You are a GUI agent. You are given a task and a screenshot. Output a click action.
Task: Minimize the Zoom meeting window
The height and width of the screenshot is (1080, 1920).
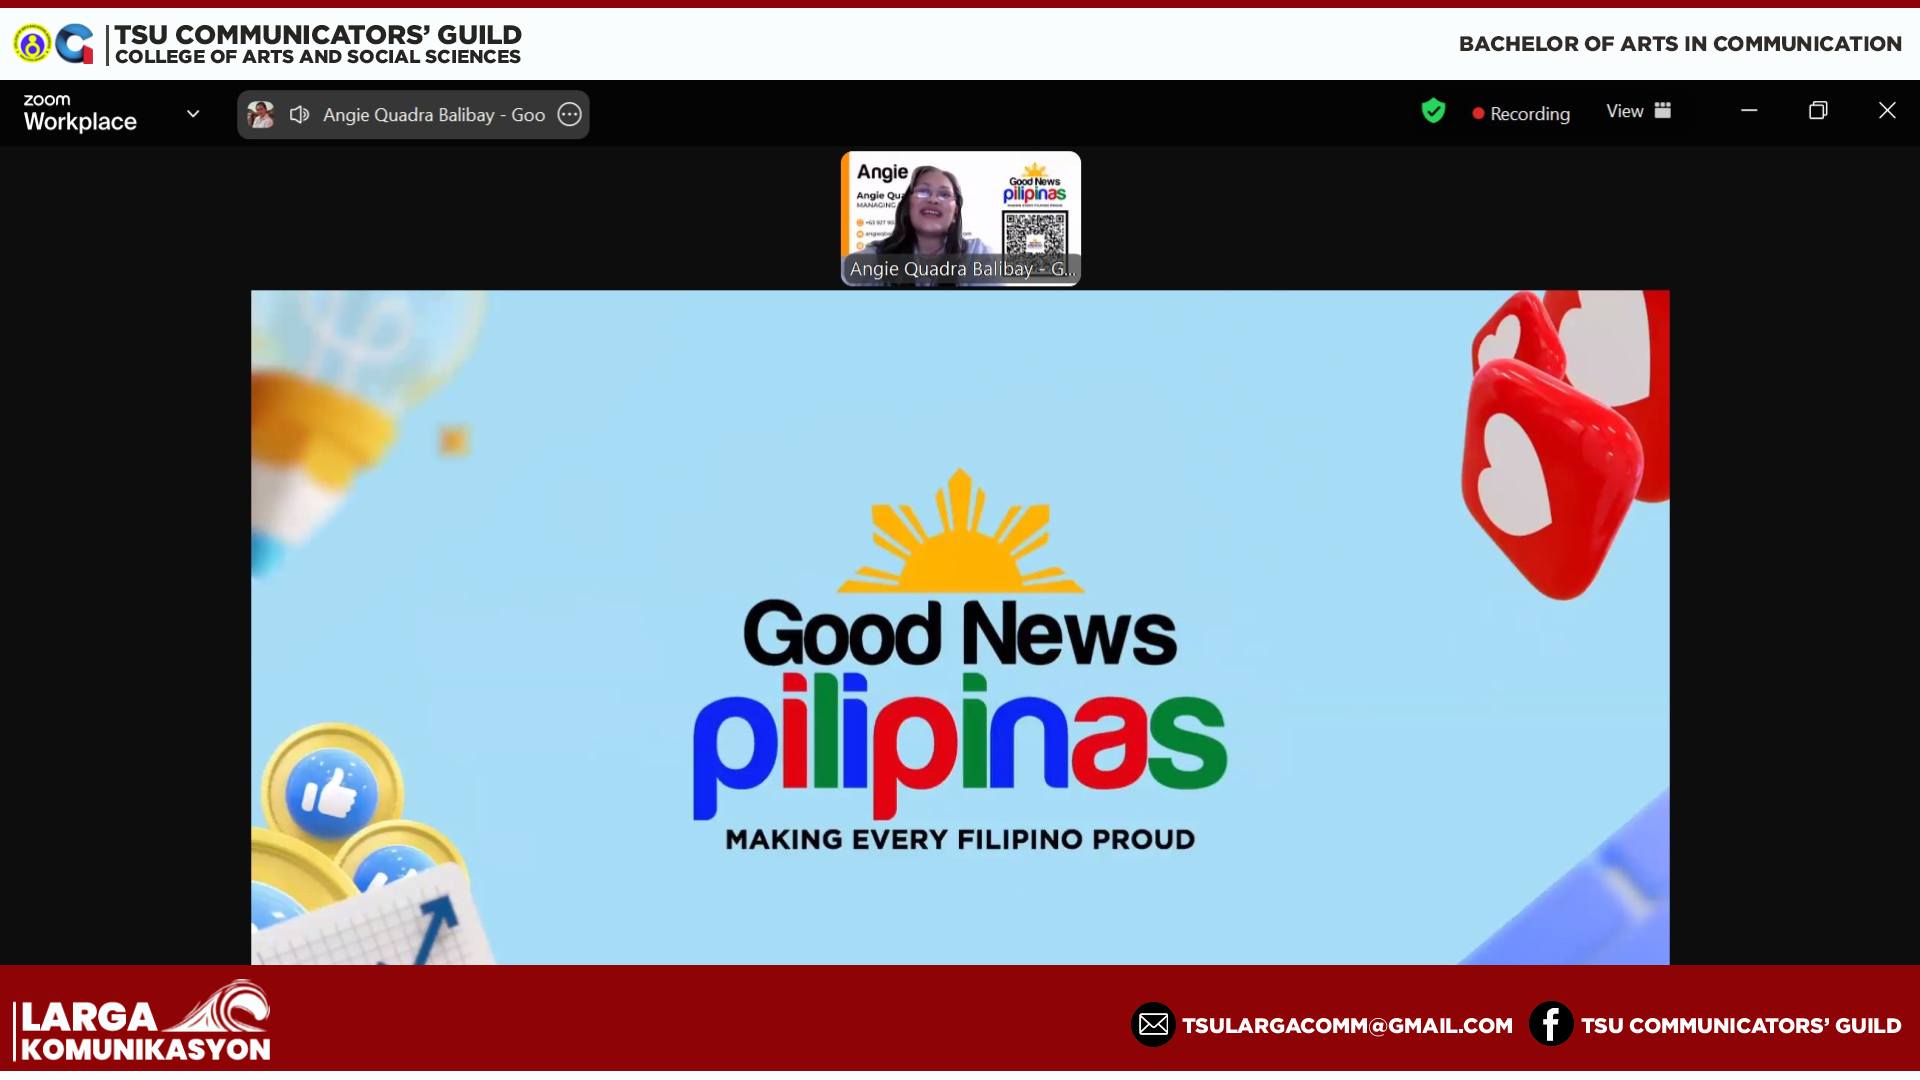[1749, 111]
